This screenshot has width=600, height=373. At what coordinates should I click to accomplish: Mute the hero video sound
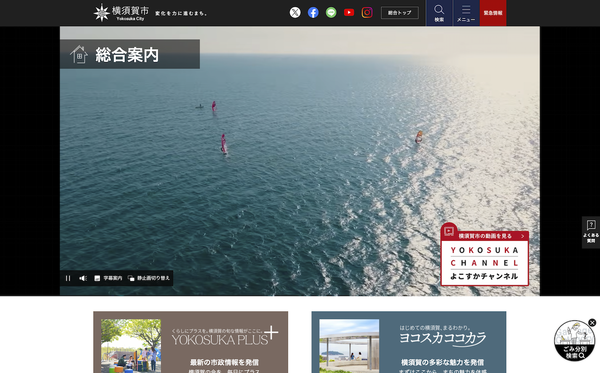point(83,278)
